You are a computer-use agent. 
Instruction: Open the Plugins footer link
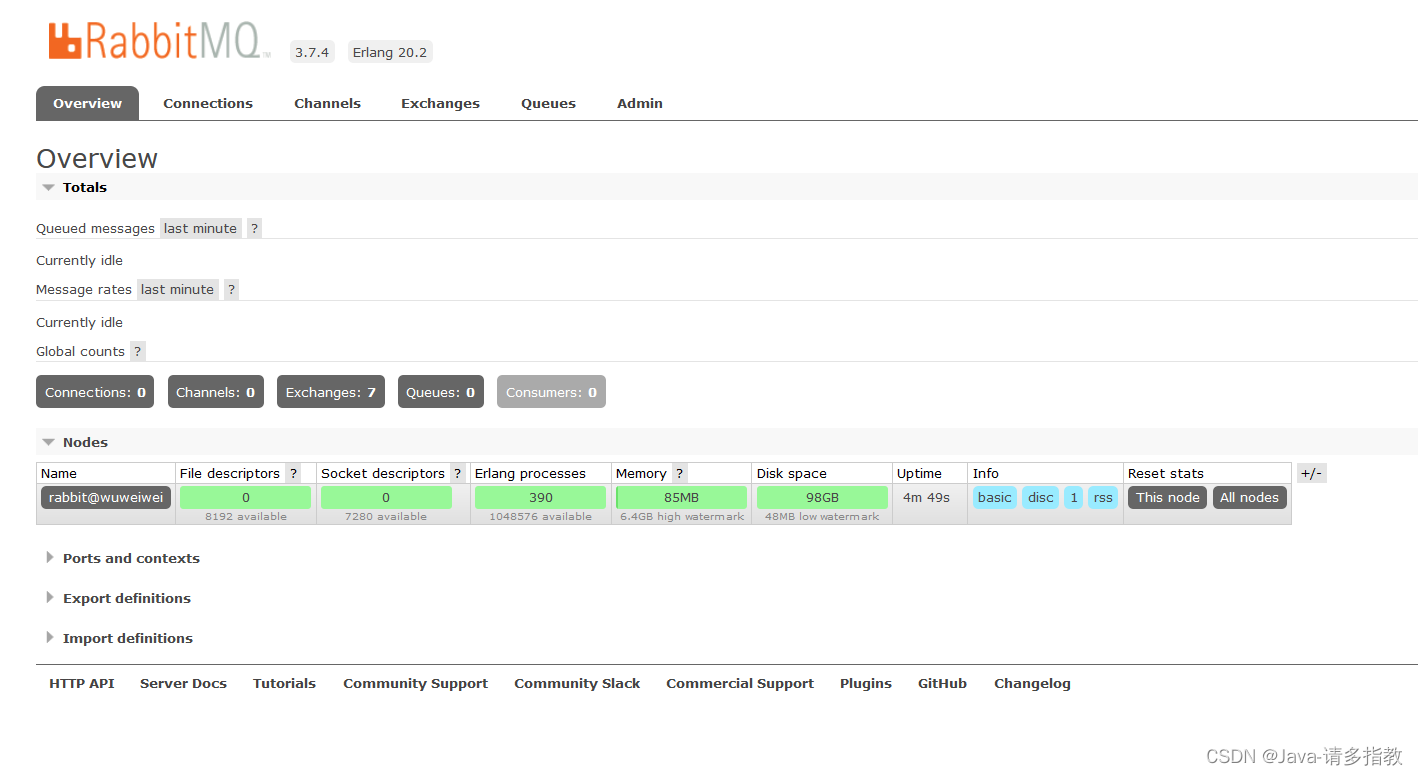point(866,683)
